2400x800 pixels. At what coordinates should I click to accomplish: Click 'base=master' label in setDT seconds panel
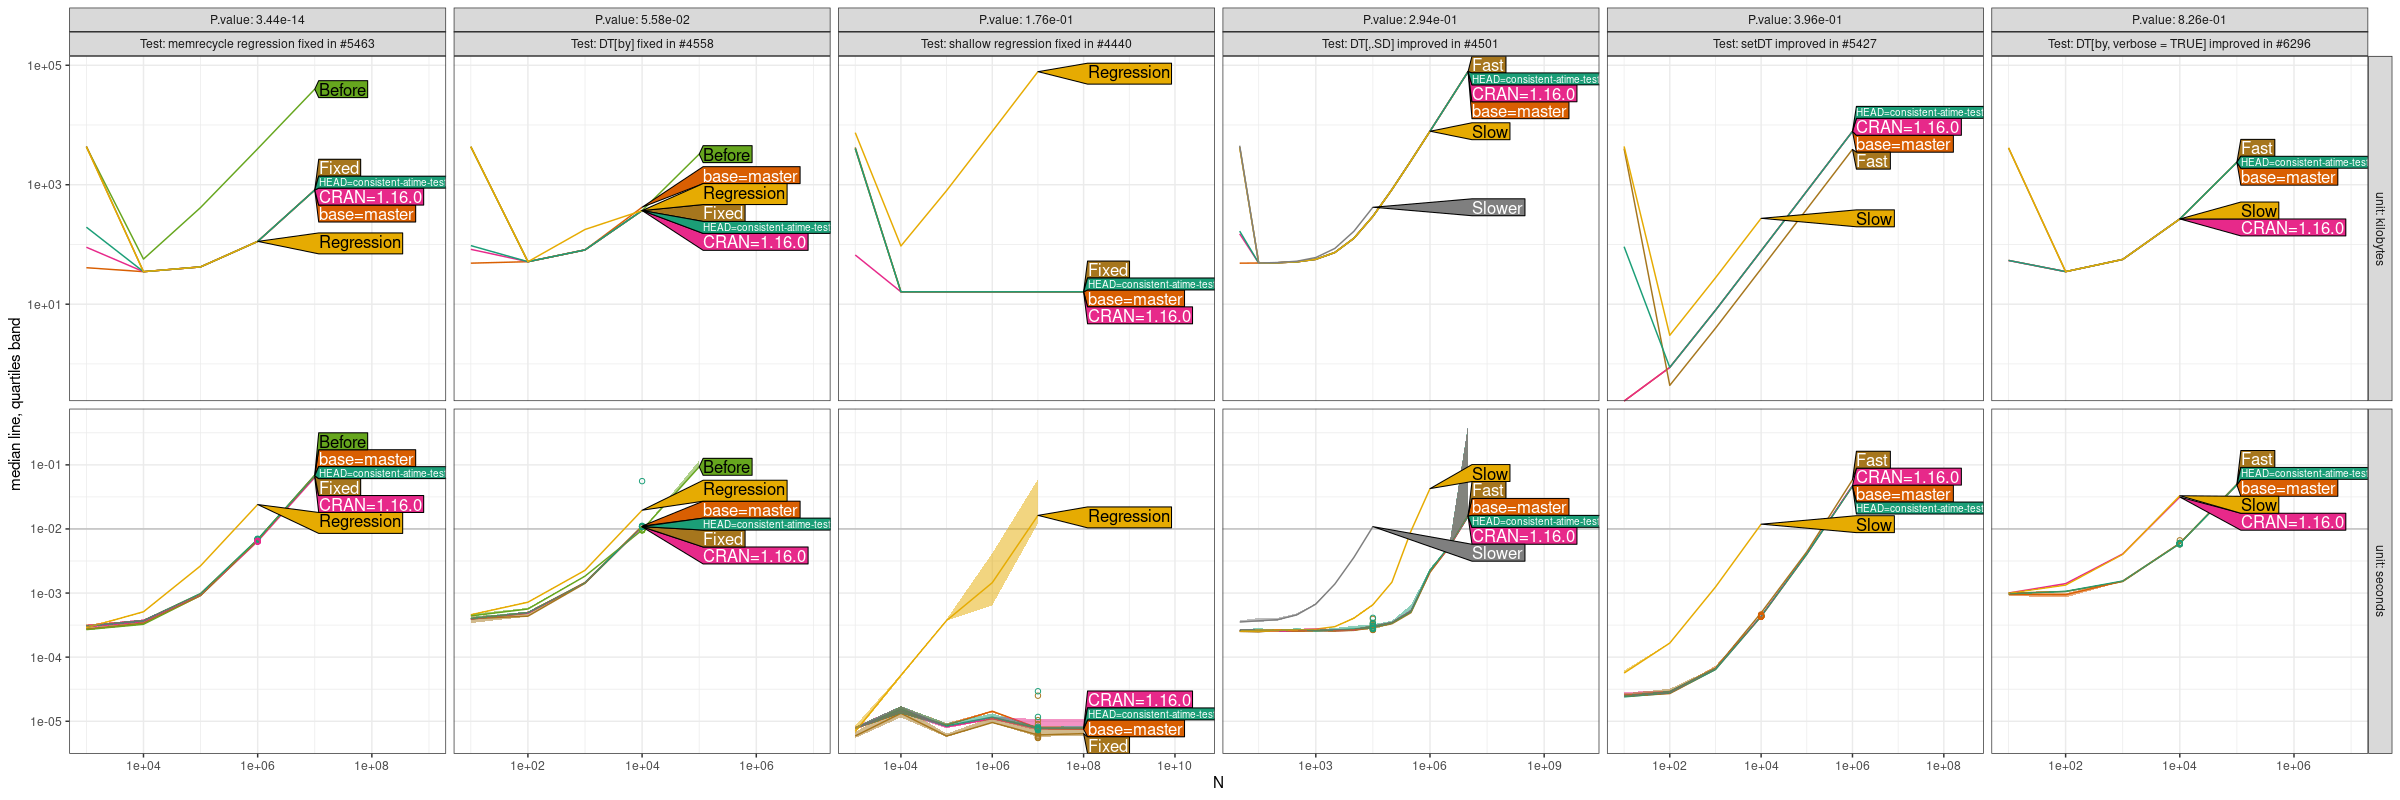tap(1903, 494)
